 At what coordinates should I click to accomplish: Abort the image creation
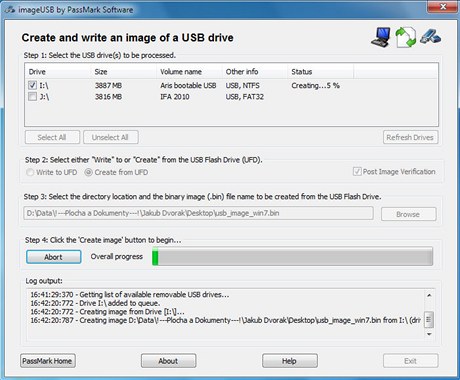(x=54, y=257)
